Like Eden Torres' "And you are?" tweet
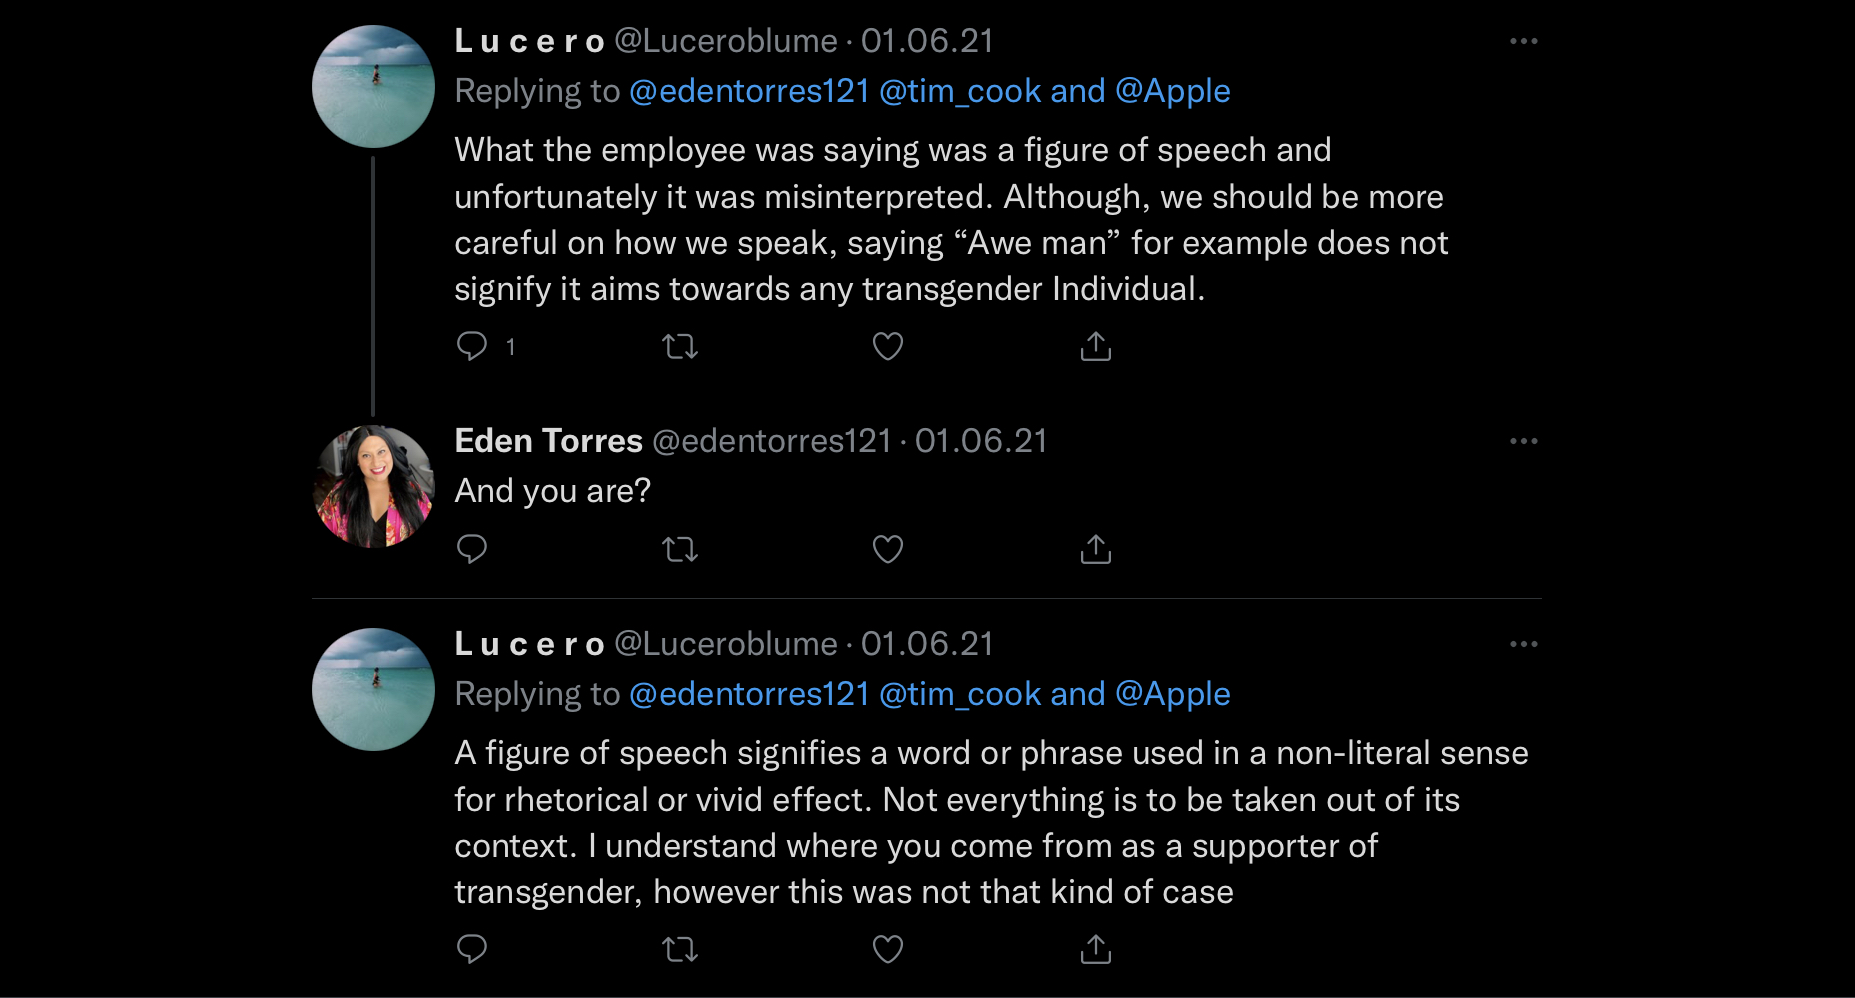 tap(888, 549)
